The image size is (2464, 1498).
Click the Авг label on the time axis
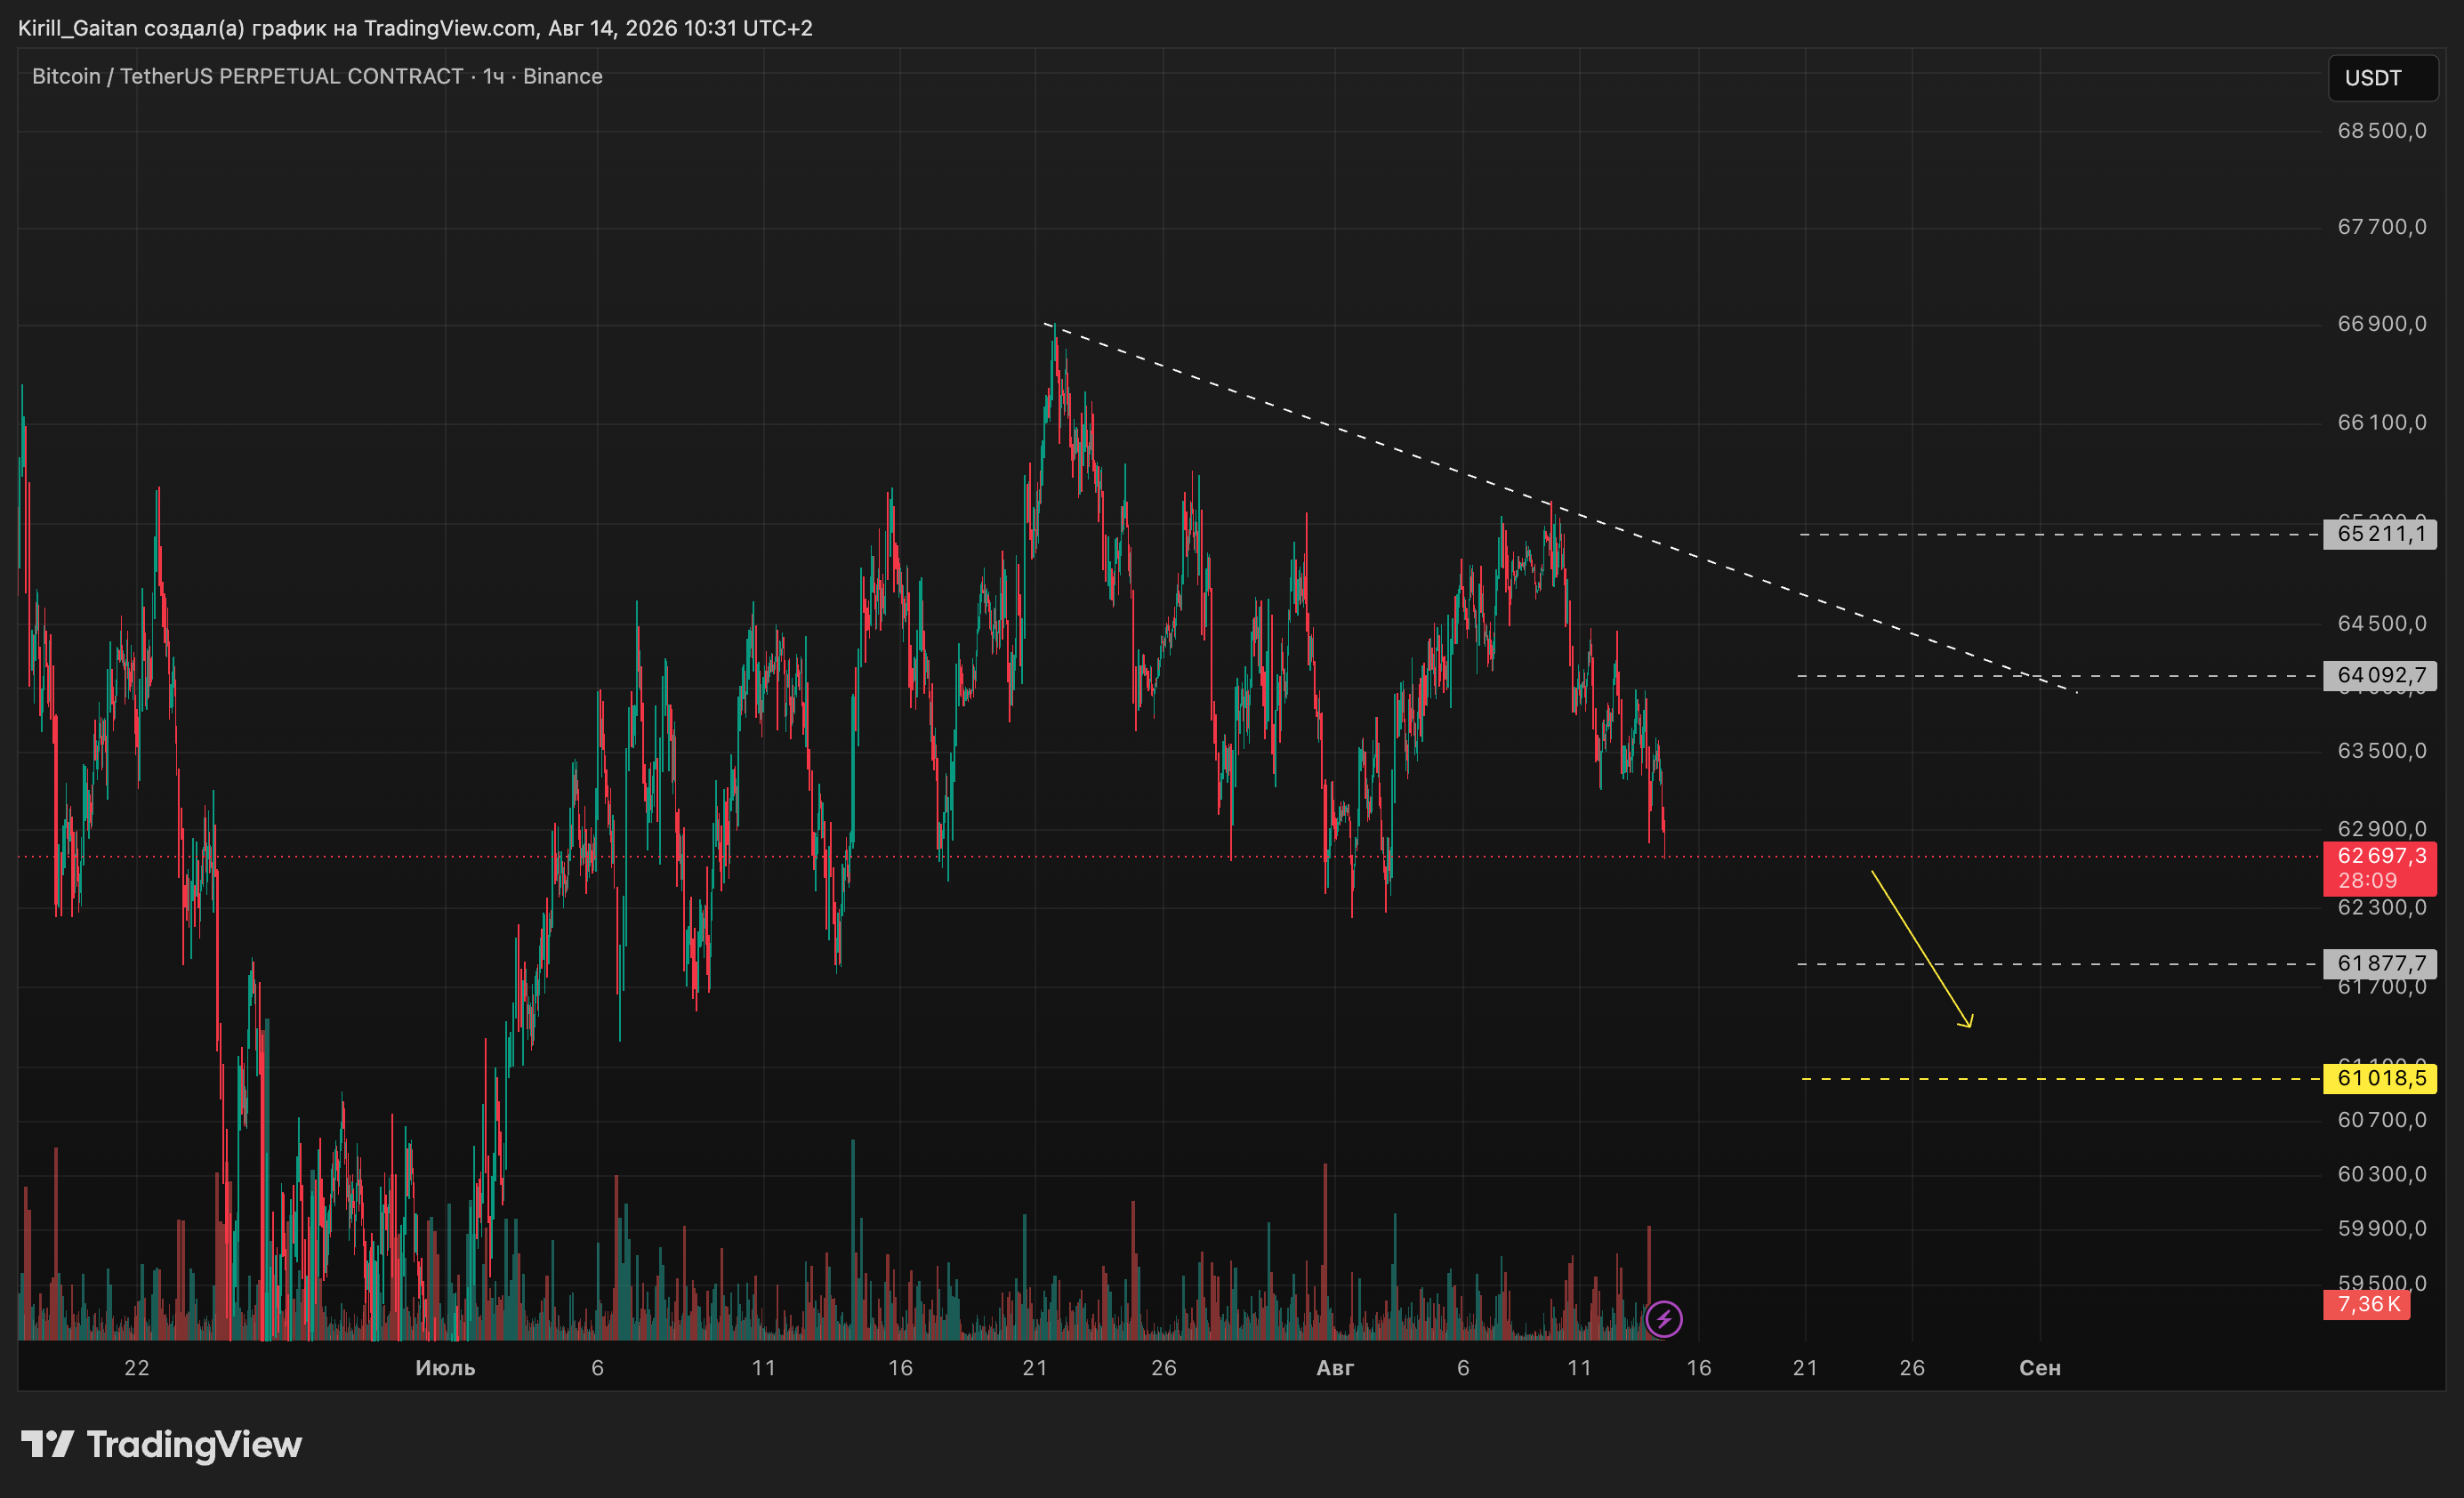point(1335,1368)
